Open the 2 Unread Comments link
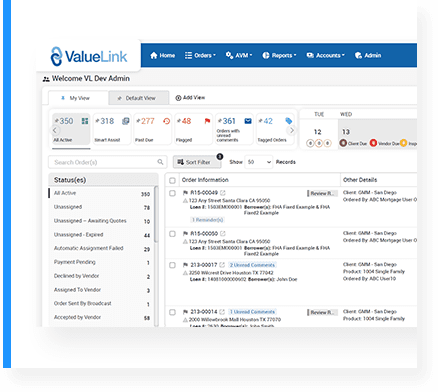This screenshot has width=438, height=392. 252,265
